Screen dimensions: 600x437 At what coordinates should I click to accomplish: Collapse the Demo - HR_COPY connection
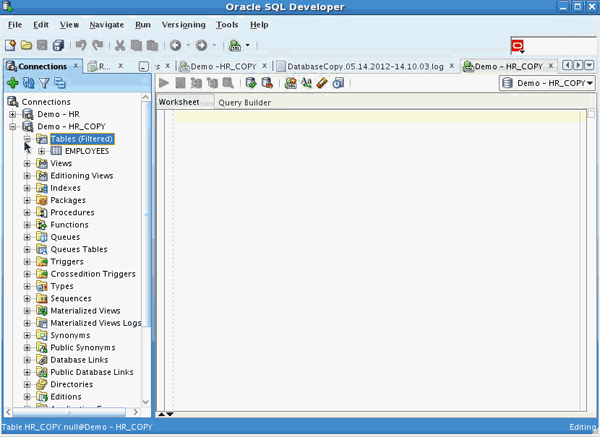click(13, 126)
